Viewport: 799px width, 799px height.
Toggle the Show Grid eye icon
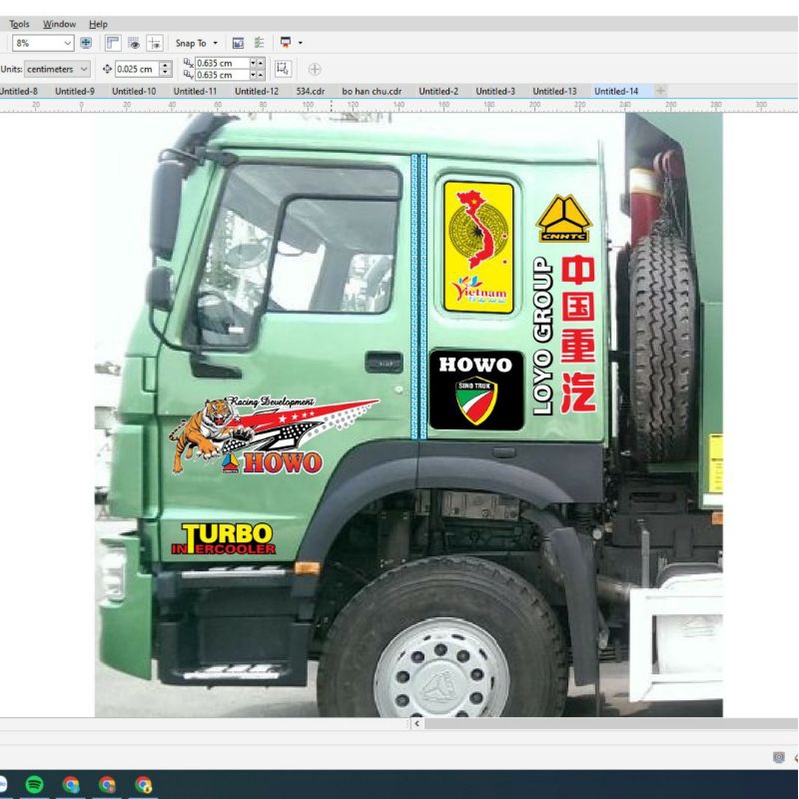tap(134, 43)
